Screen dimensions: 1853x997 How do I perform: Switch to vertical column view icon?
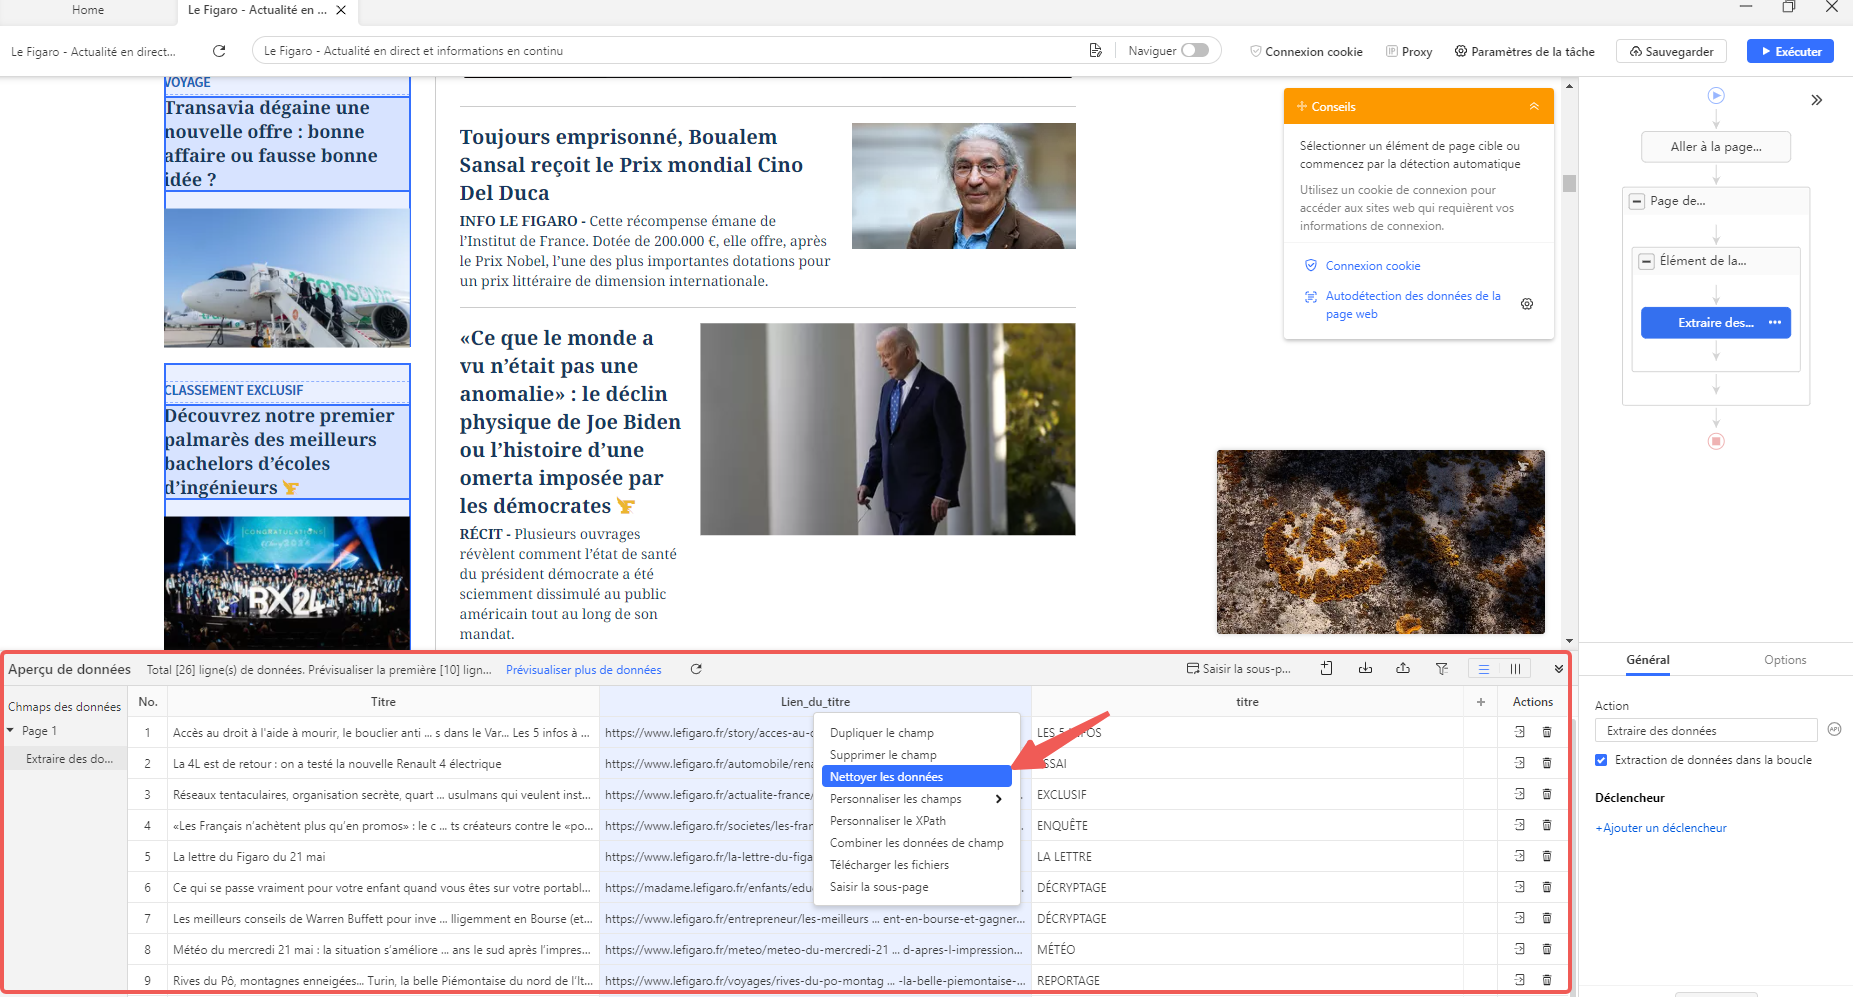(1515, 669)
